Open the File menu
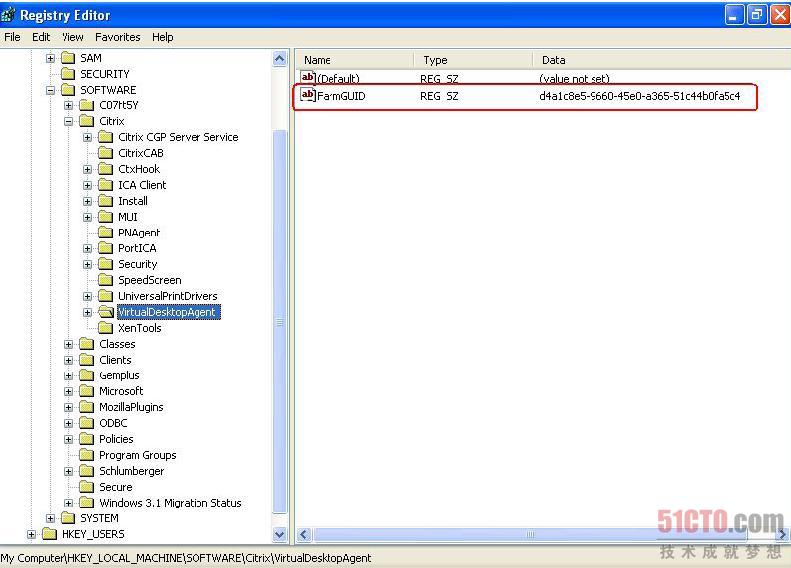Screen dimensions: 791x568 12,37
